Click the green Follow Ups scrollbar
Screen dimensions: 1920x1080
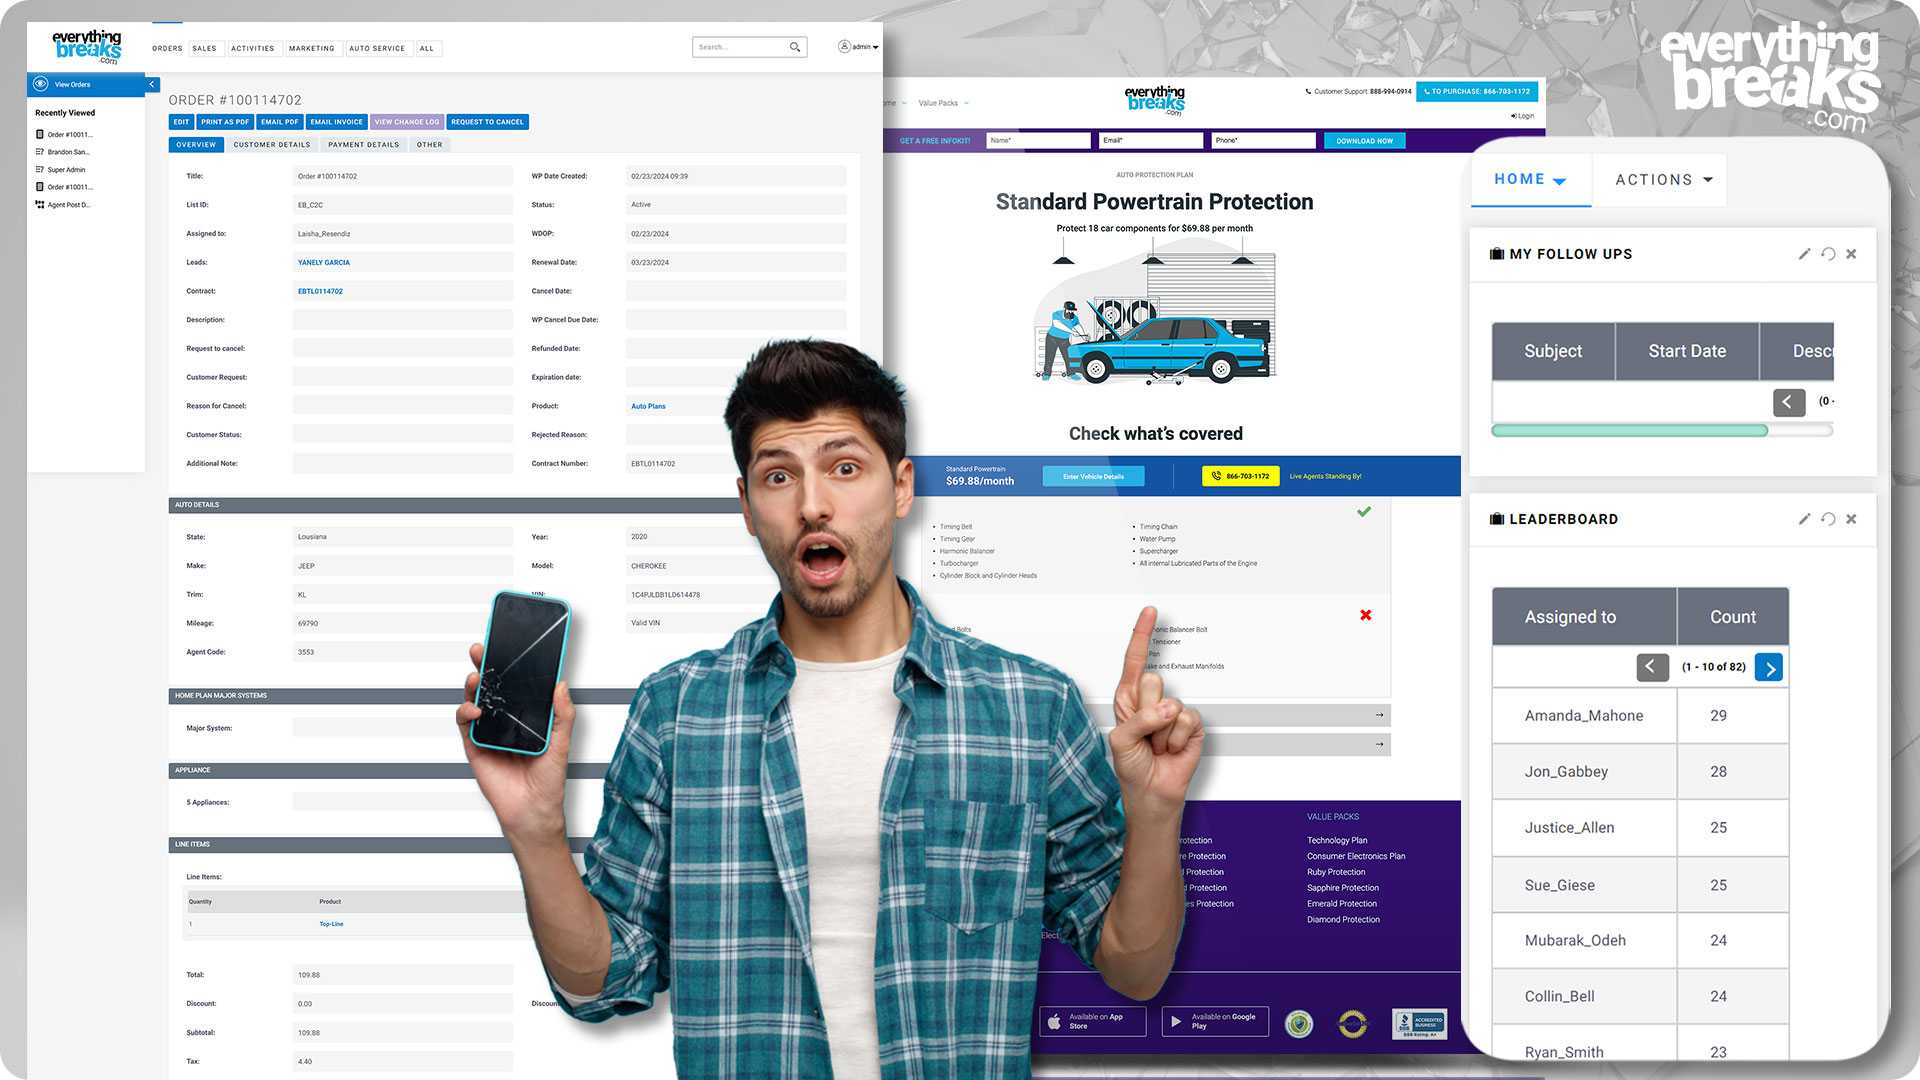point(1629,431)
